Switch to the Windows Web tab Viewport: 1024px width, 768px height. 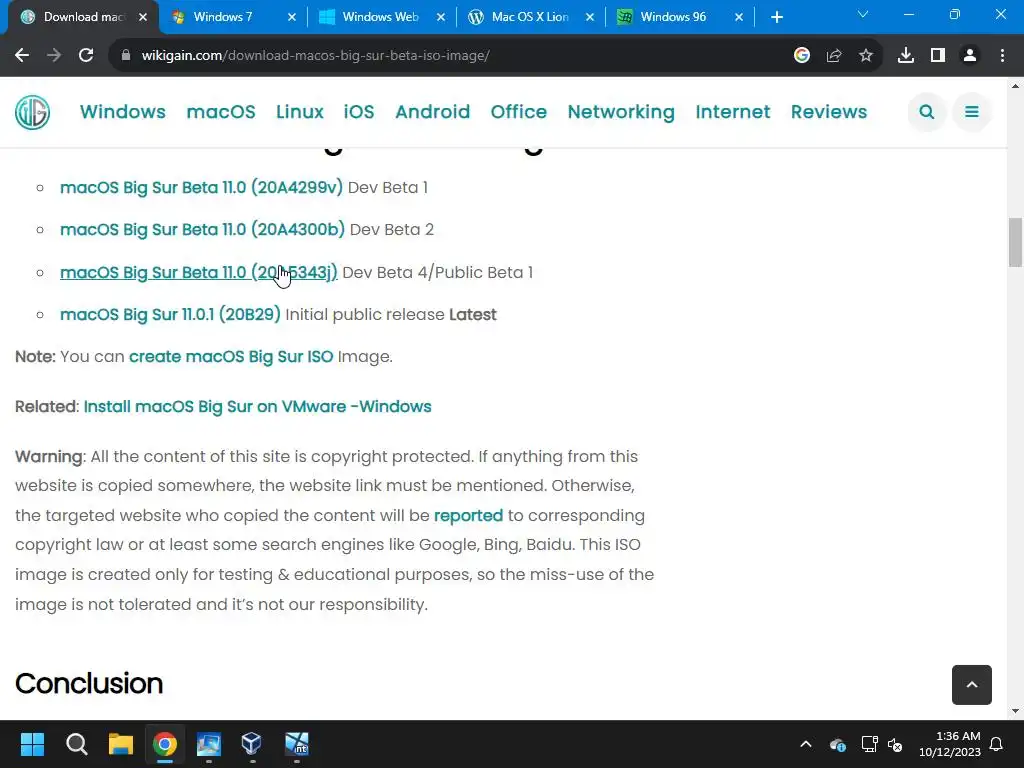tap(380, 17)
